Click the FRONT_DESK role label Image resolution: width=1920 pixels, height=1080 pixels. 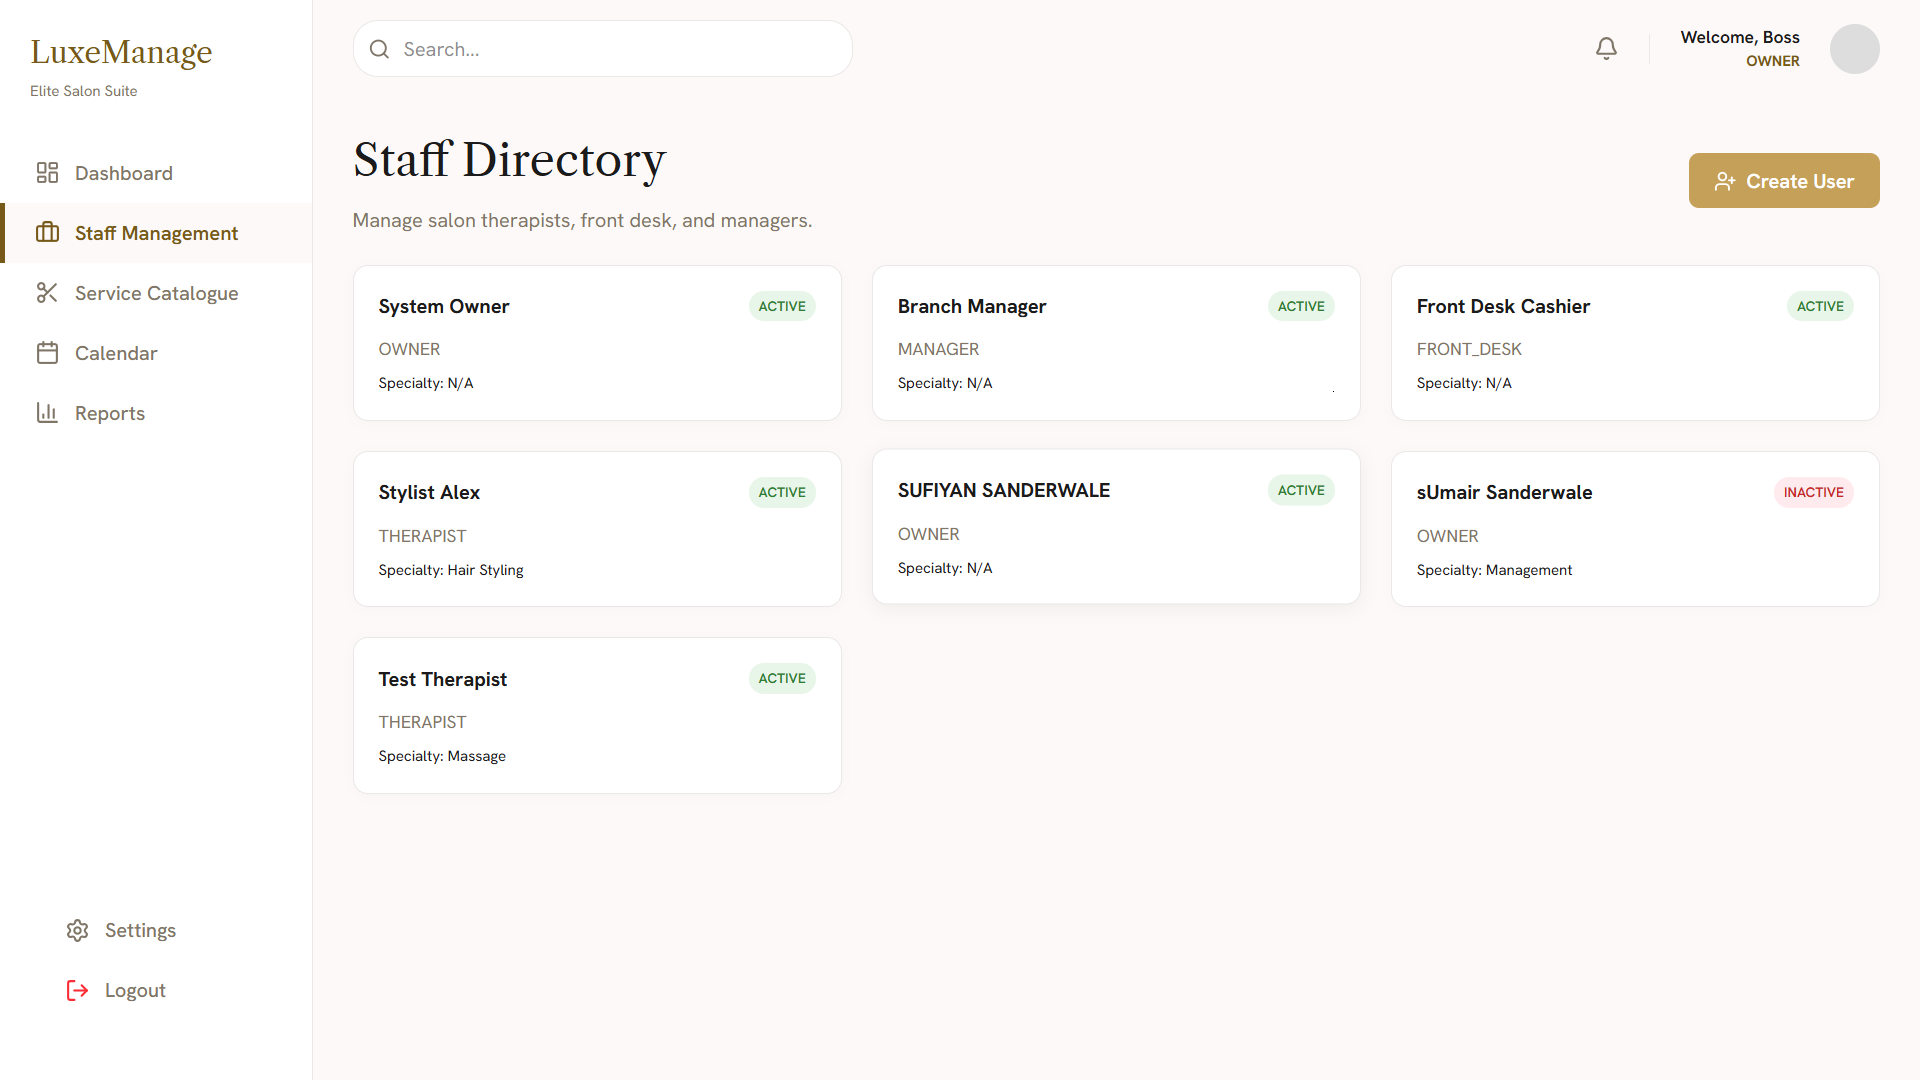coord(1469,349)
